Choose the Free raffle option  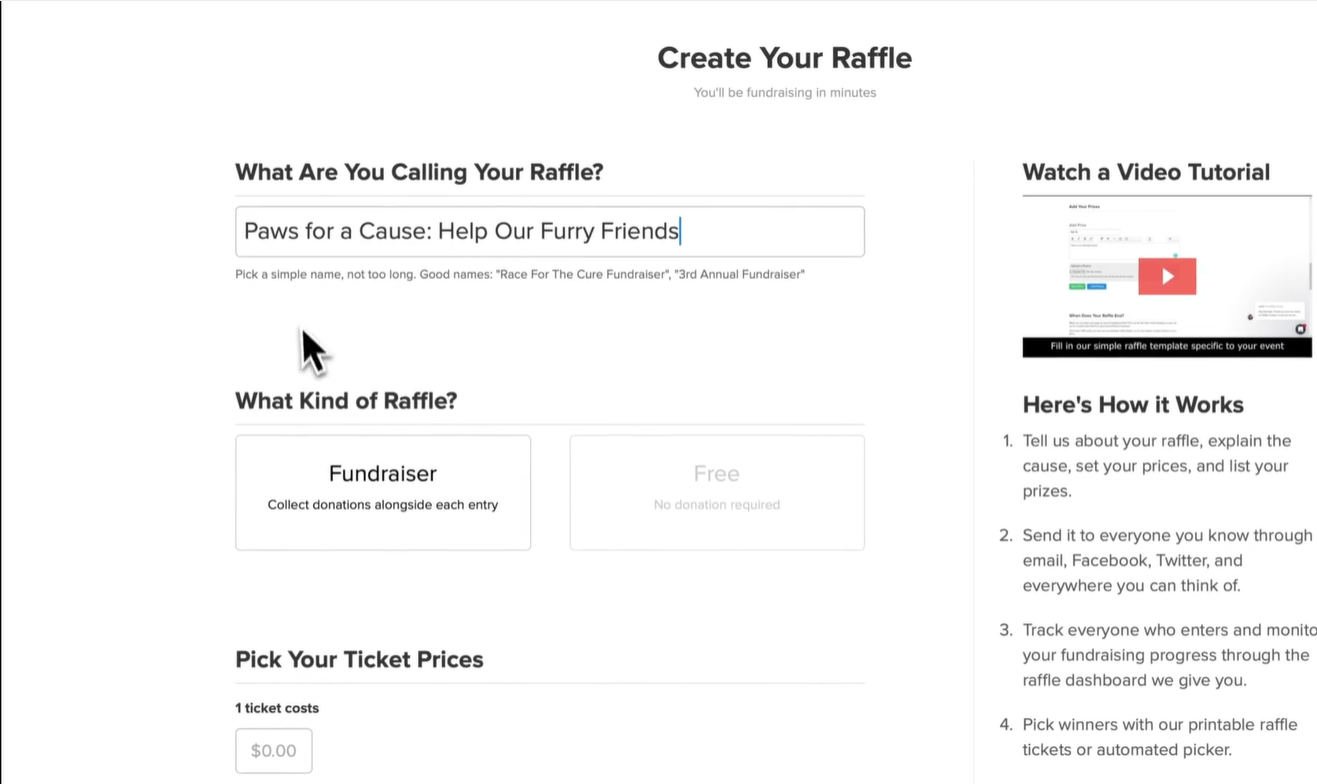pyautogui.click(x=716, y=492)
